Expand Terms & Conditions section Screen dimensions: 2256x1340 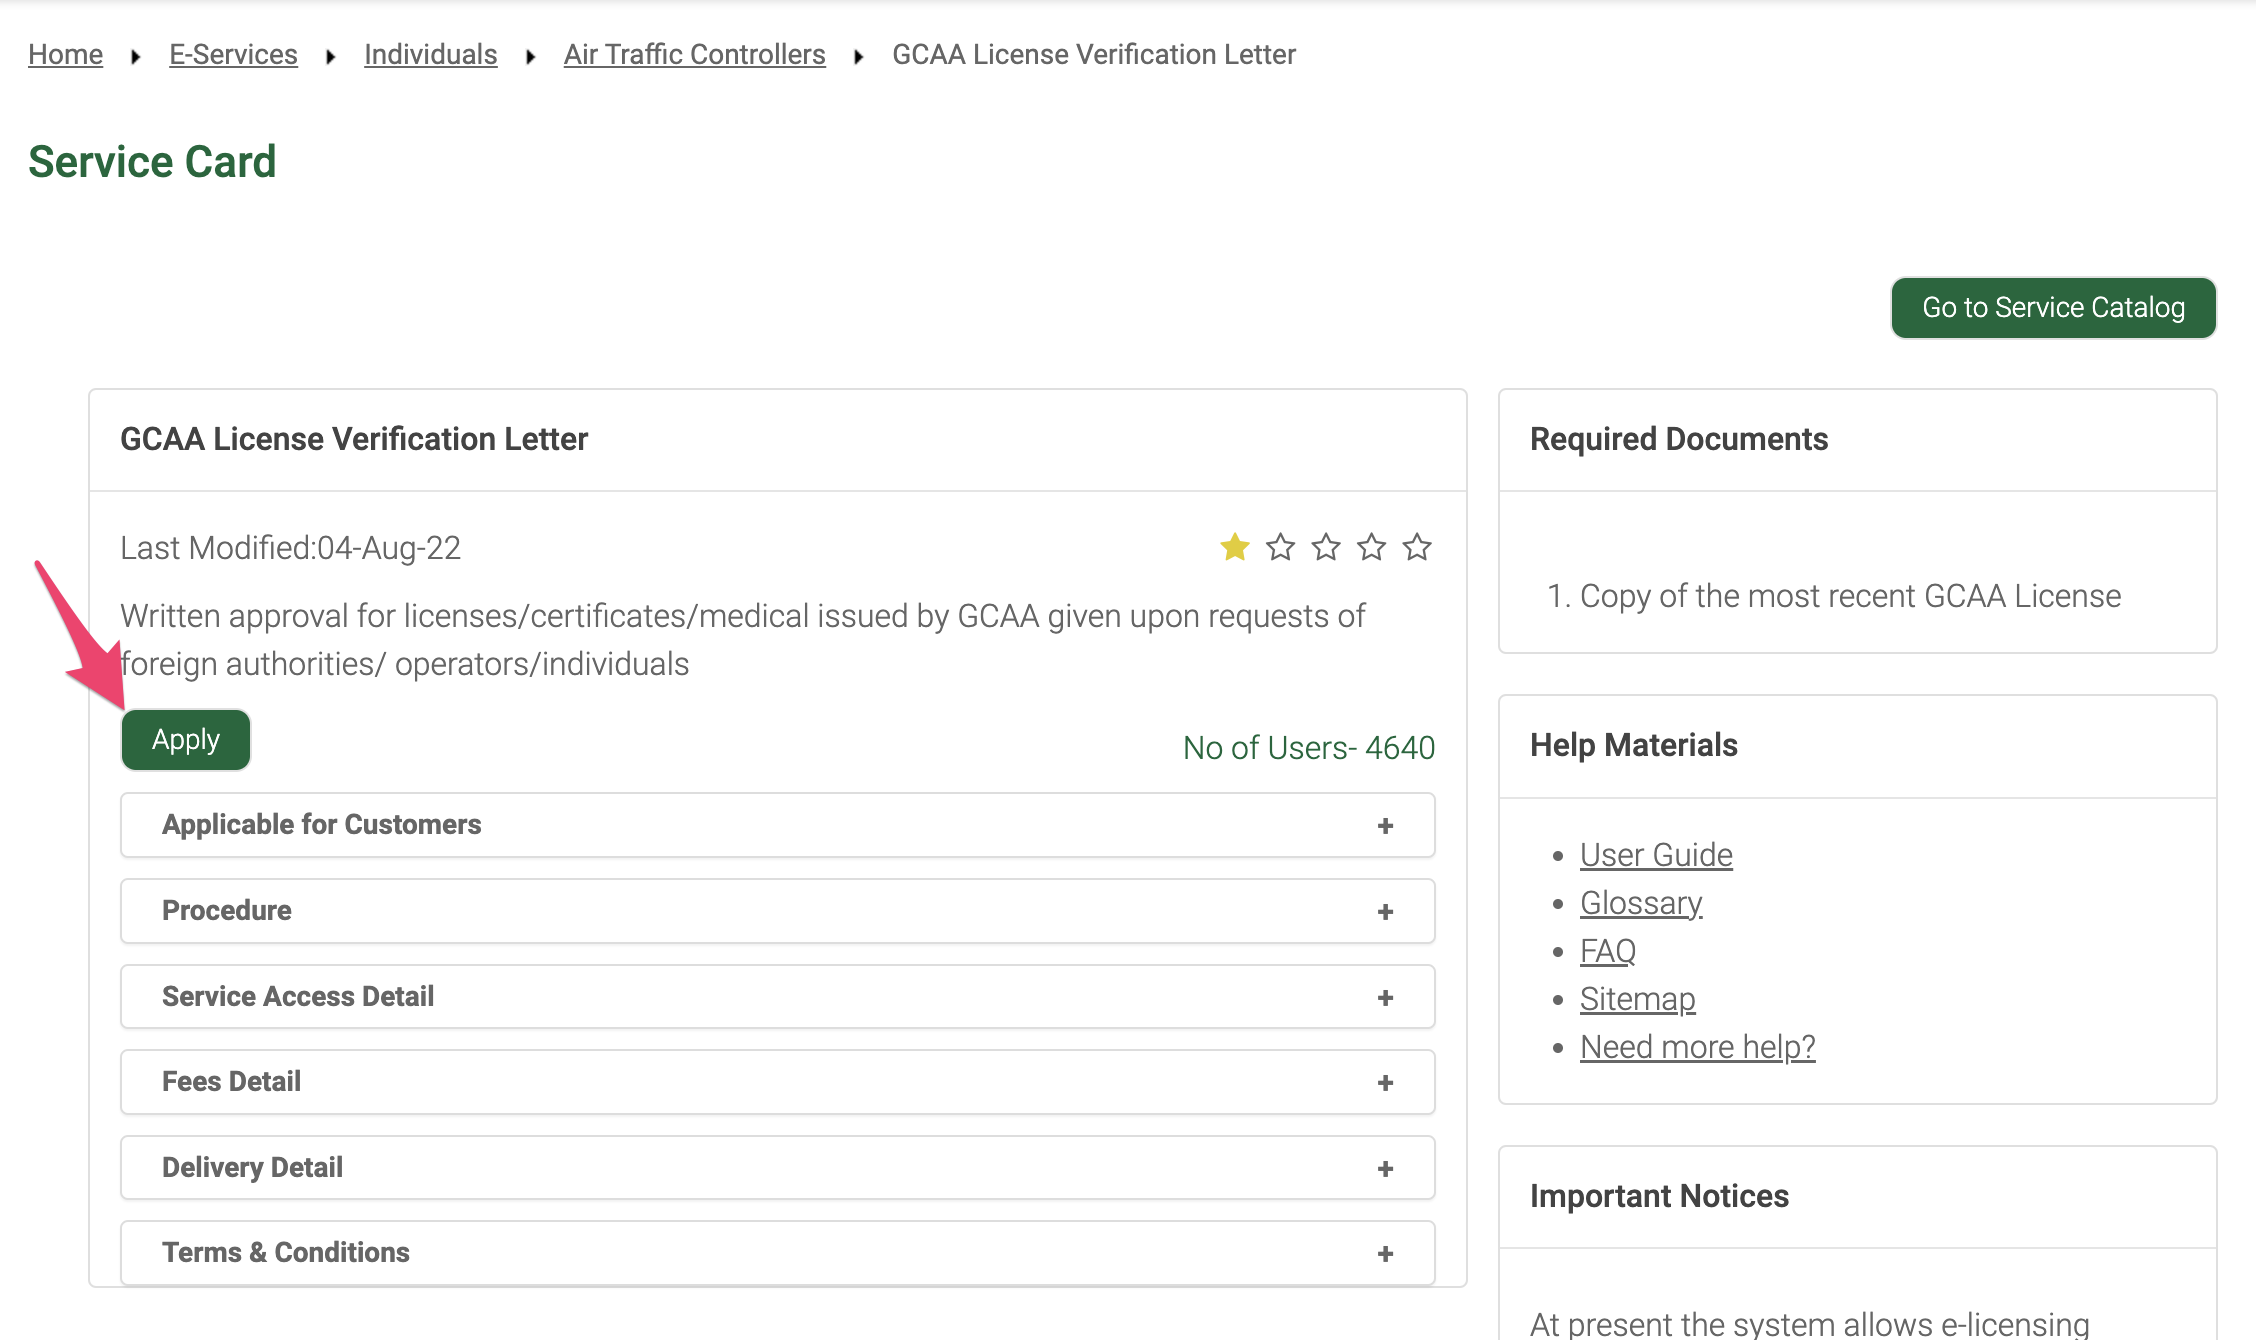click(x=778, y=1253)
